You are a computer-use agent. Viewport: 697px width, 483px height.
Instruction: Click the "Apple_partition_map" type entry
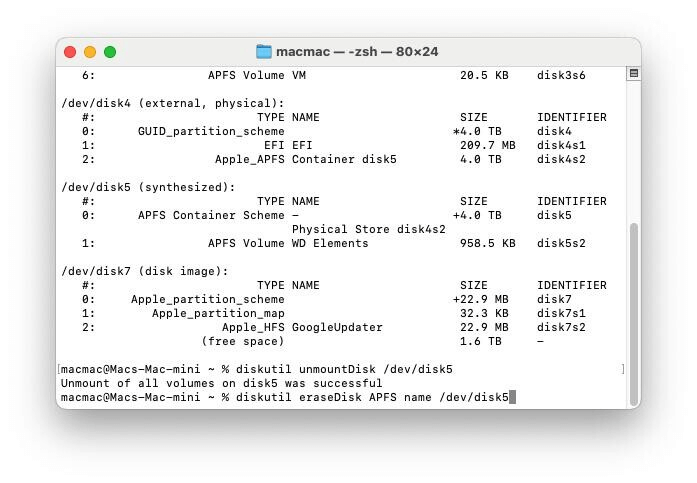tap(218, 313)
